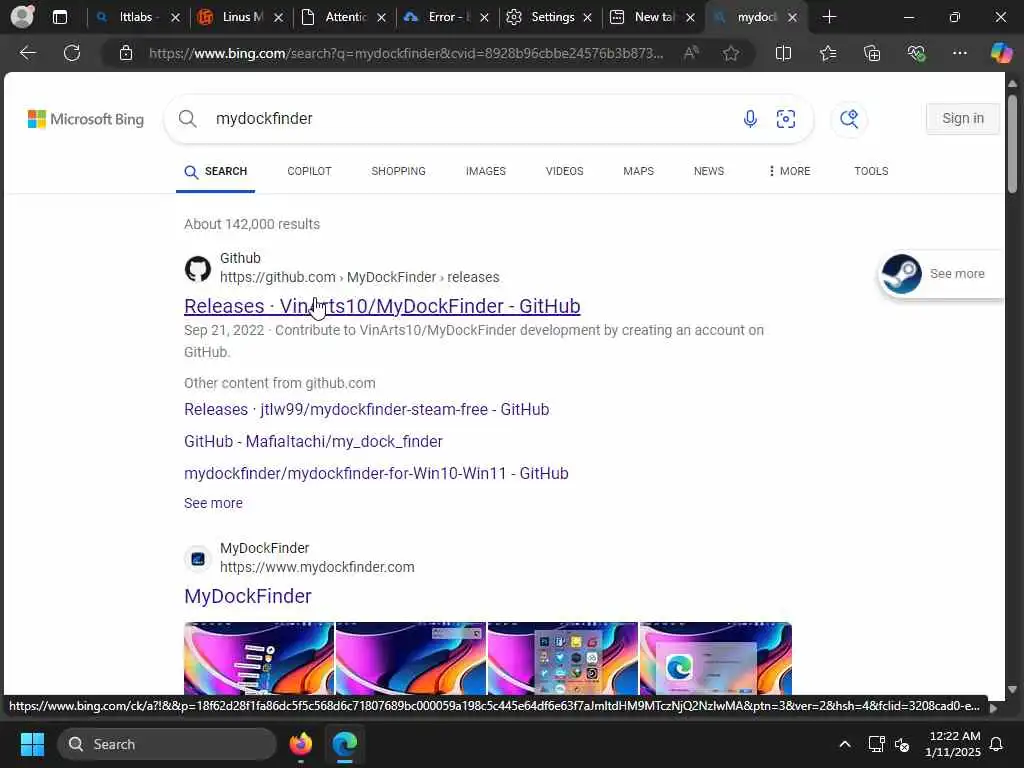Switch to the New tab tab
Screen dimensions: 1024x768
[x=653, y=17]
